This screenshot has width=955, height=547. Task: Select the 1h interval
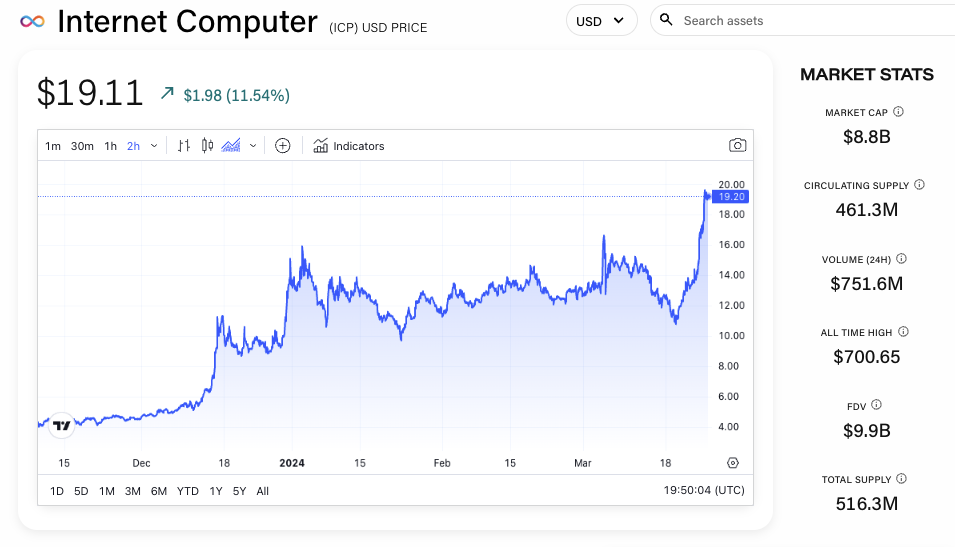click(x=110, y=146)
